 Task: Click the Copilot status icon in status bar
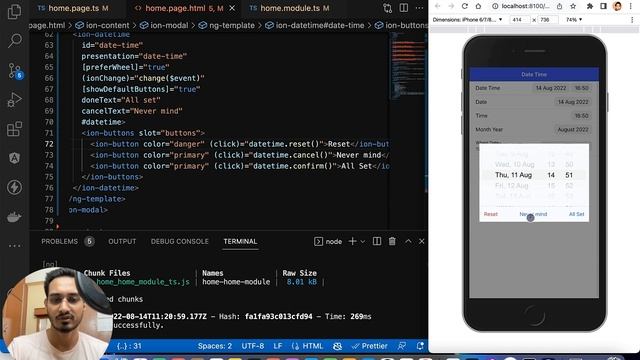coord(338,346)
